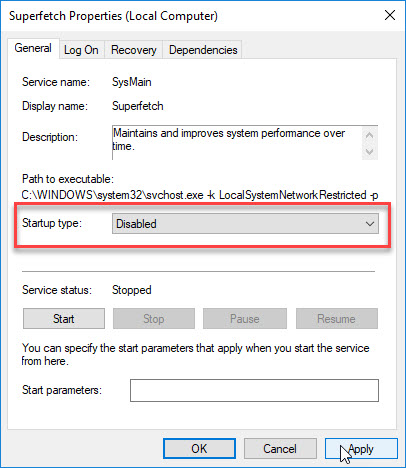The height and width of the screenshot is (468, 406).
Task: Open the Log On tab
Action: [x=81, y=50]
